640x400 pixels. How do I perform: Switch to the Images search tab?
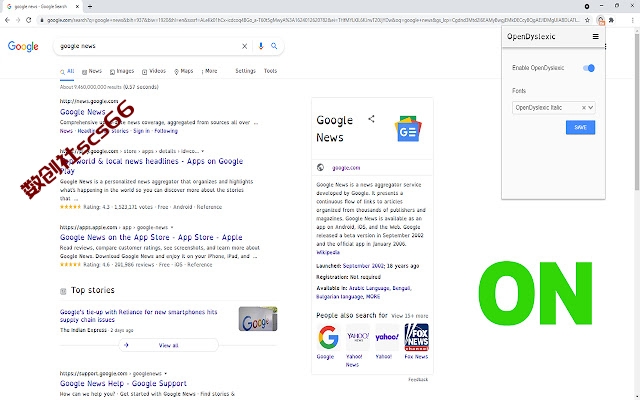(122, 71)
